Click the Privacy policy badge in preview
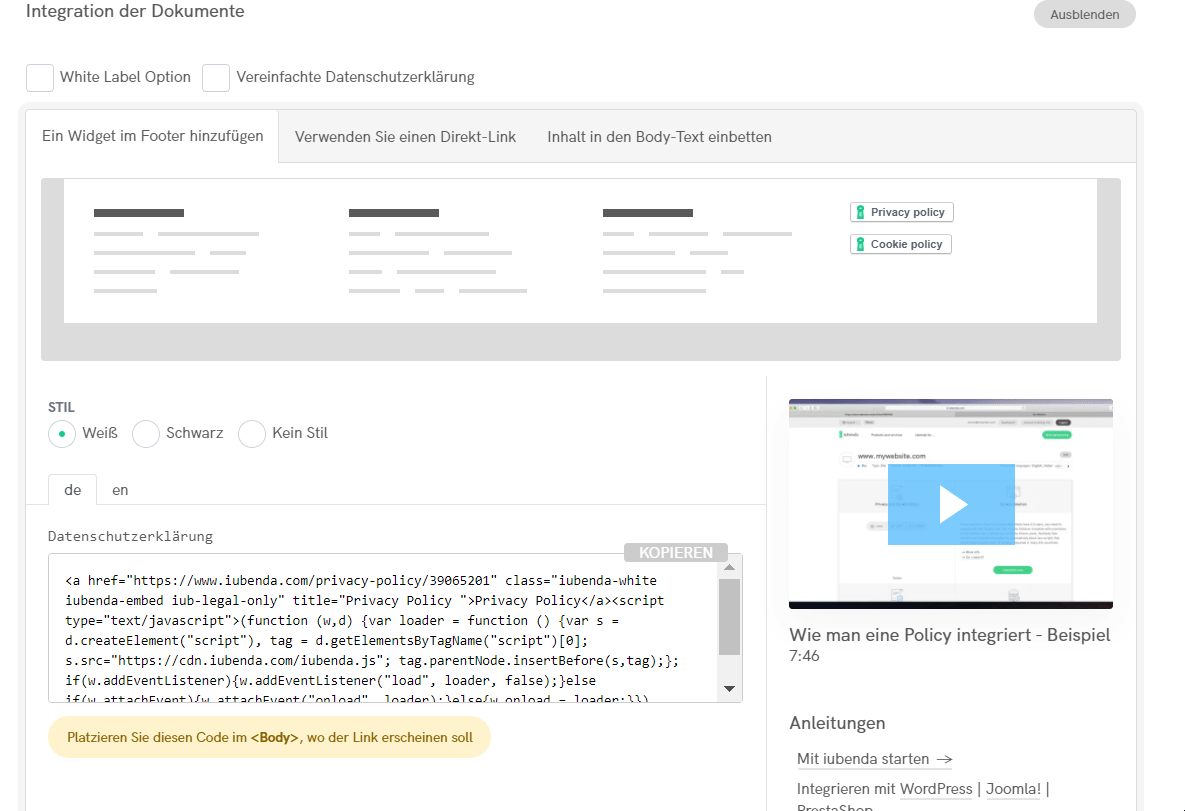The width and height of the screenshot is (1185, 811). click(901, 212)
